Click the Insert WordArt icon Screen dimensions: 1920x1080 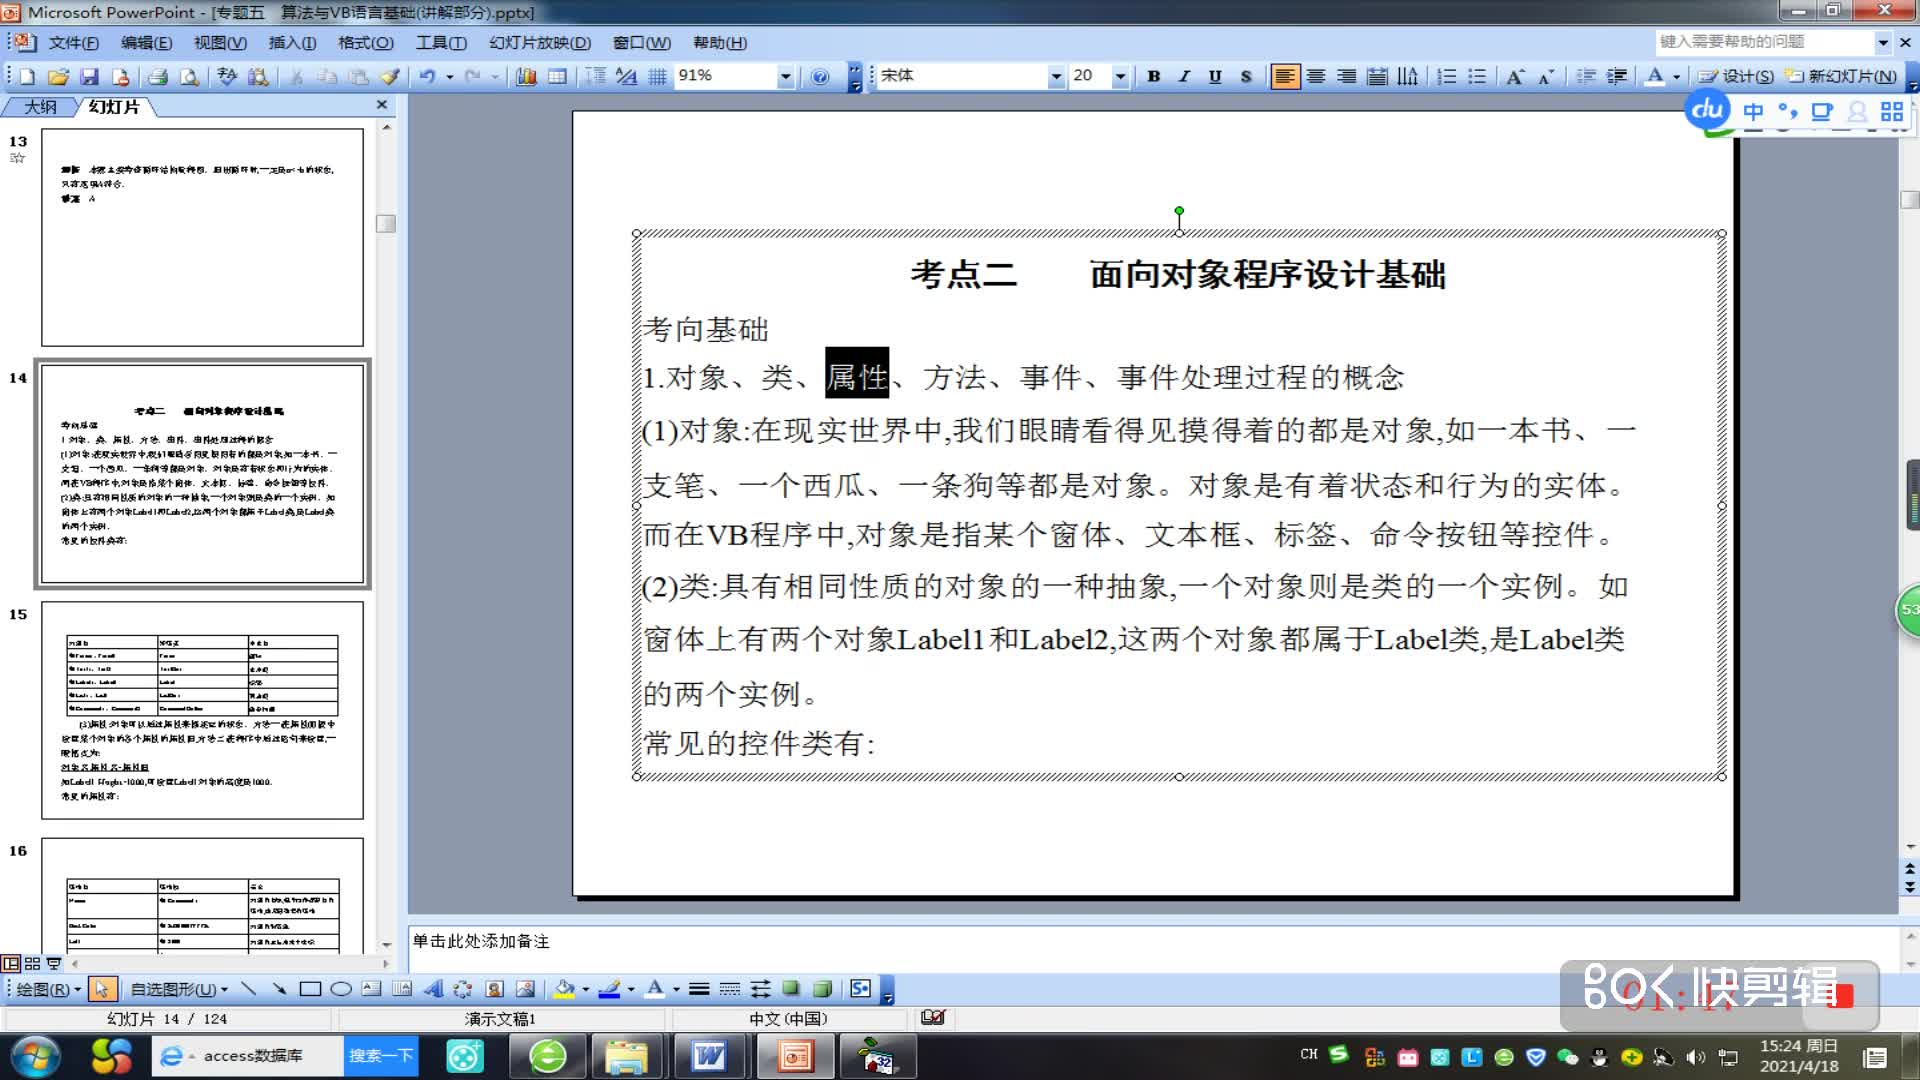[x=433, y=990]
